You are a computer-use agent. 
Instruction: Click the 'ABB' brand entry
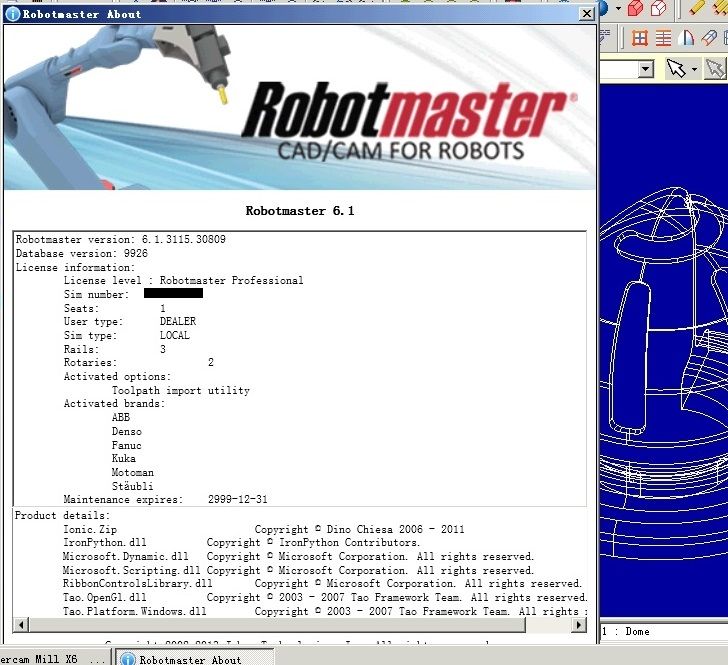coord(121,417)
